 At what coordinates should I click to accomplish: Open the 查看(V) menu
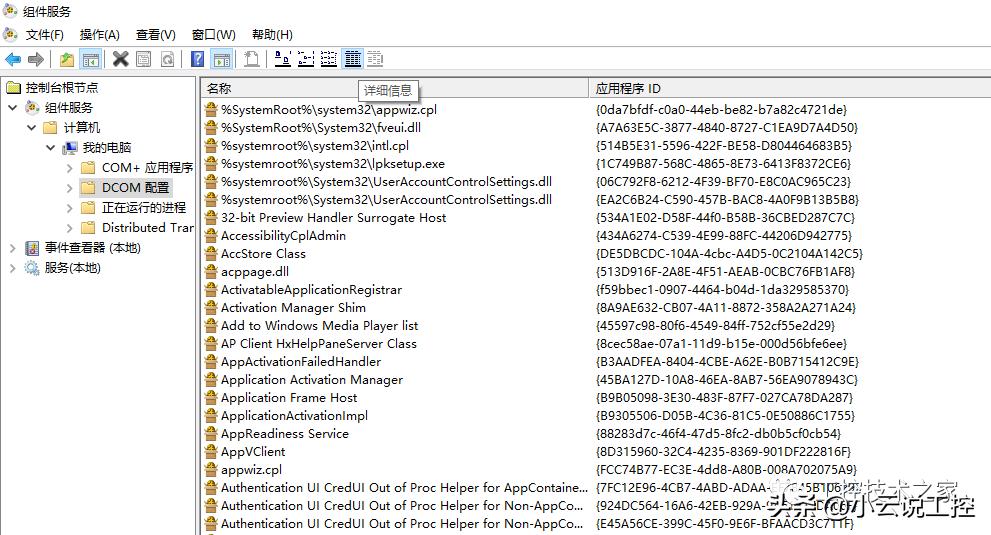click(x=155, y=35)
